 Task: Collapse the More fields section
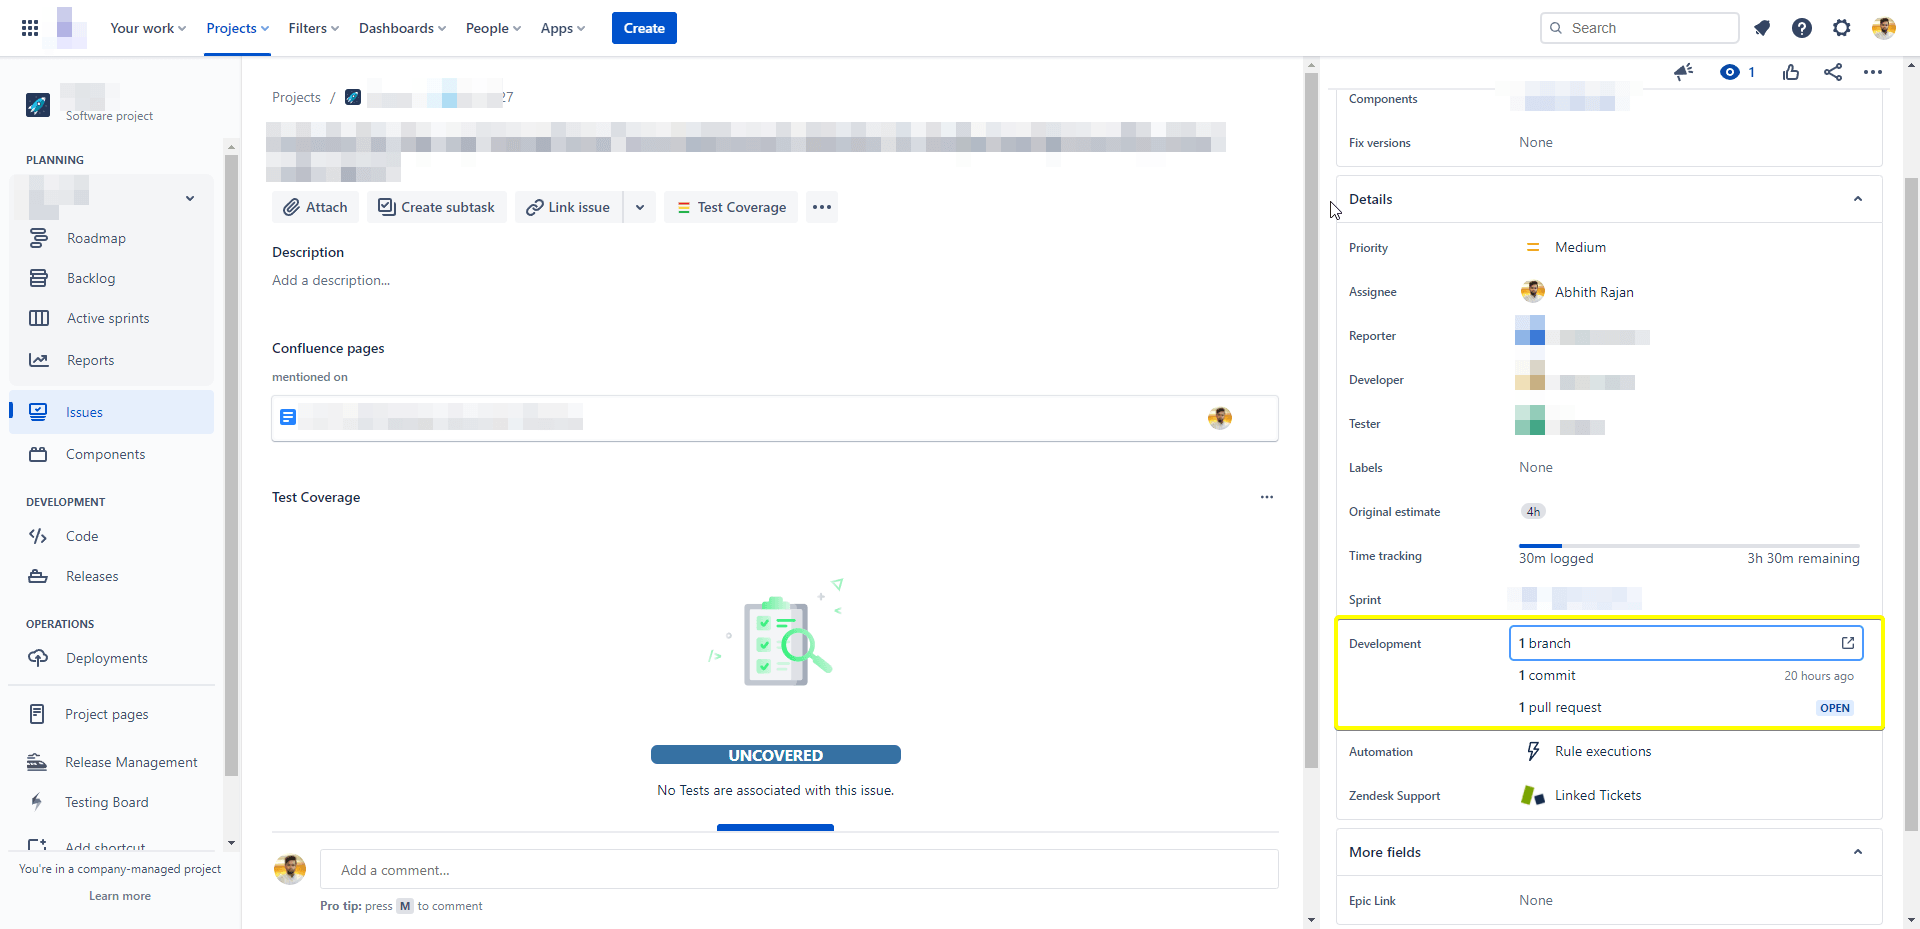click(x=1858, y=851)
